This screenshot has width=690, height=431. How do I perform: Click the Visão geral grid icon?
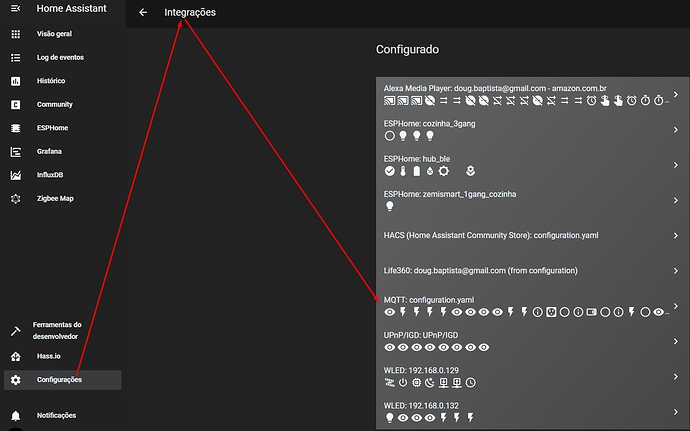(x=15, y=34)
